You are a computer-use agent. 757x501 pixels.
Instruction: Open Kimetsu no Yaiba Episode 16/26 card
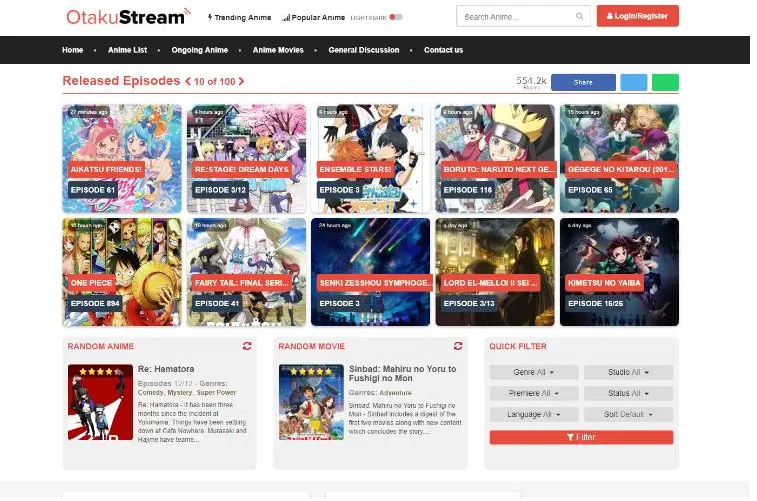pyautogui.click(x=619, y=272)
